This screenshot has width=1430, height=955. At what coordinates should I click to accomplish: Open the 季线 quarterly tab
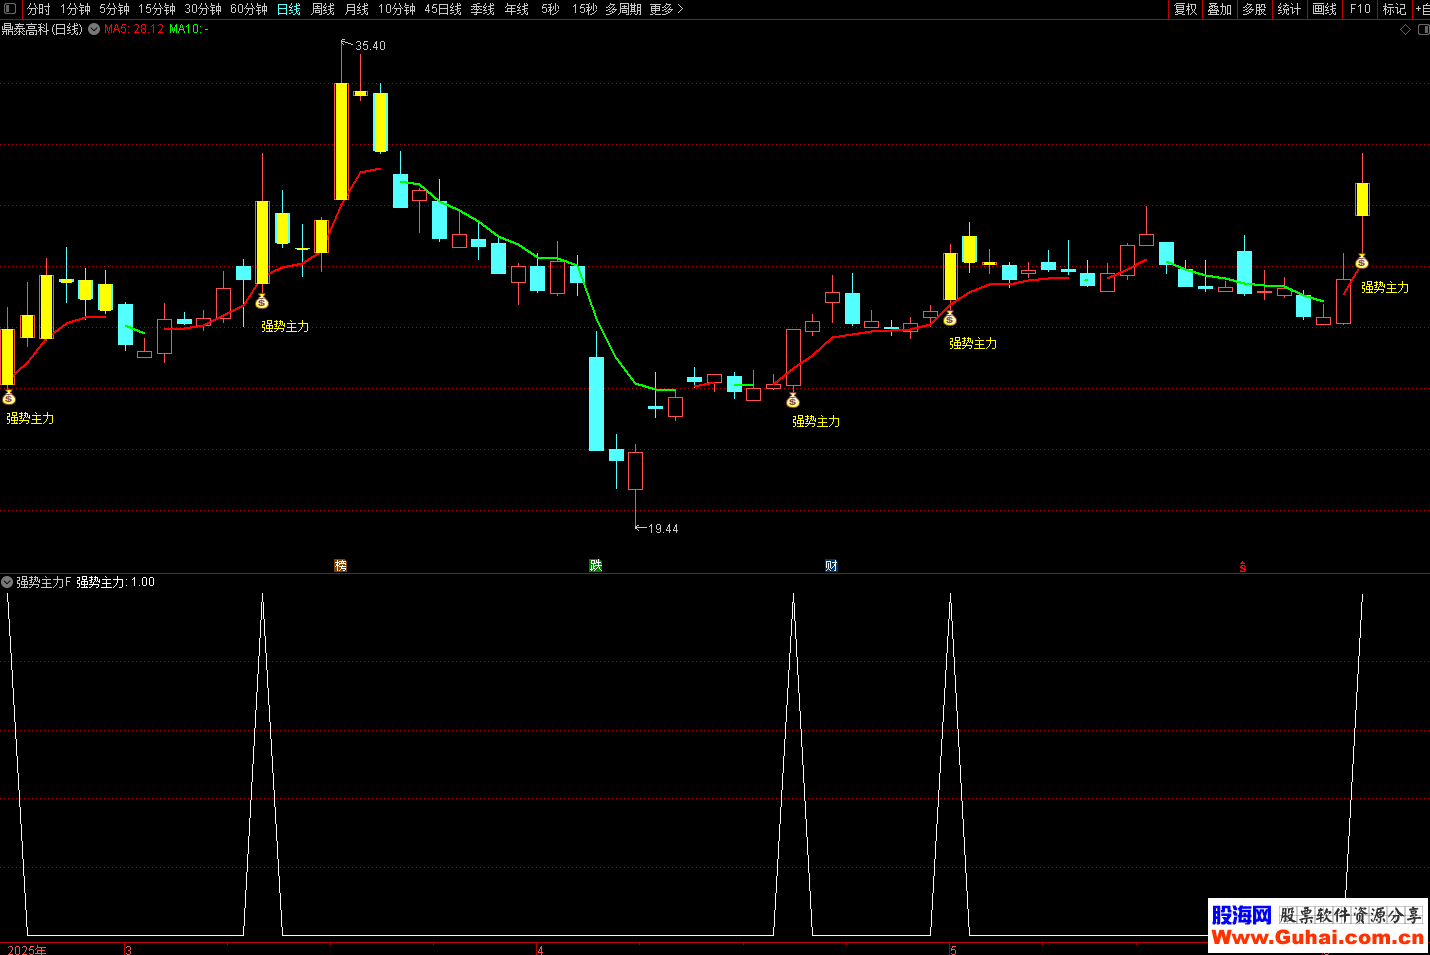click(x=483, y=9)
